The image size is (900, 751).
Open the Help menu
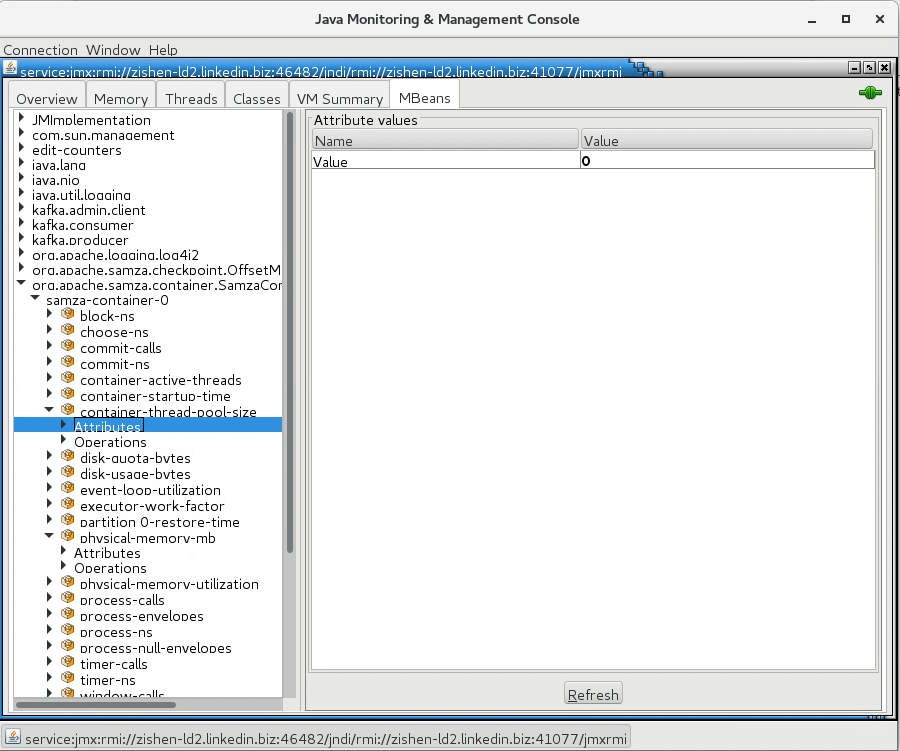[x=163, y=50]
